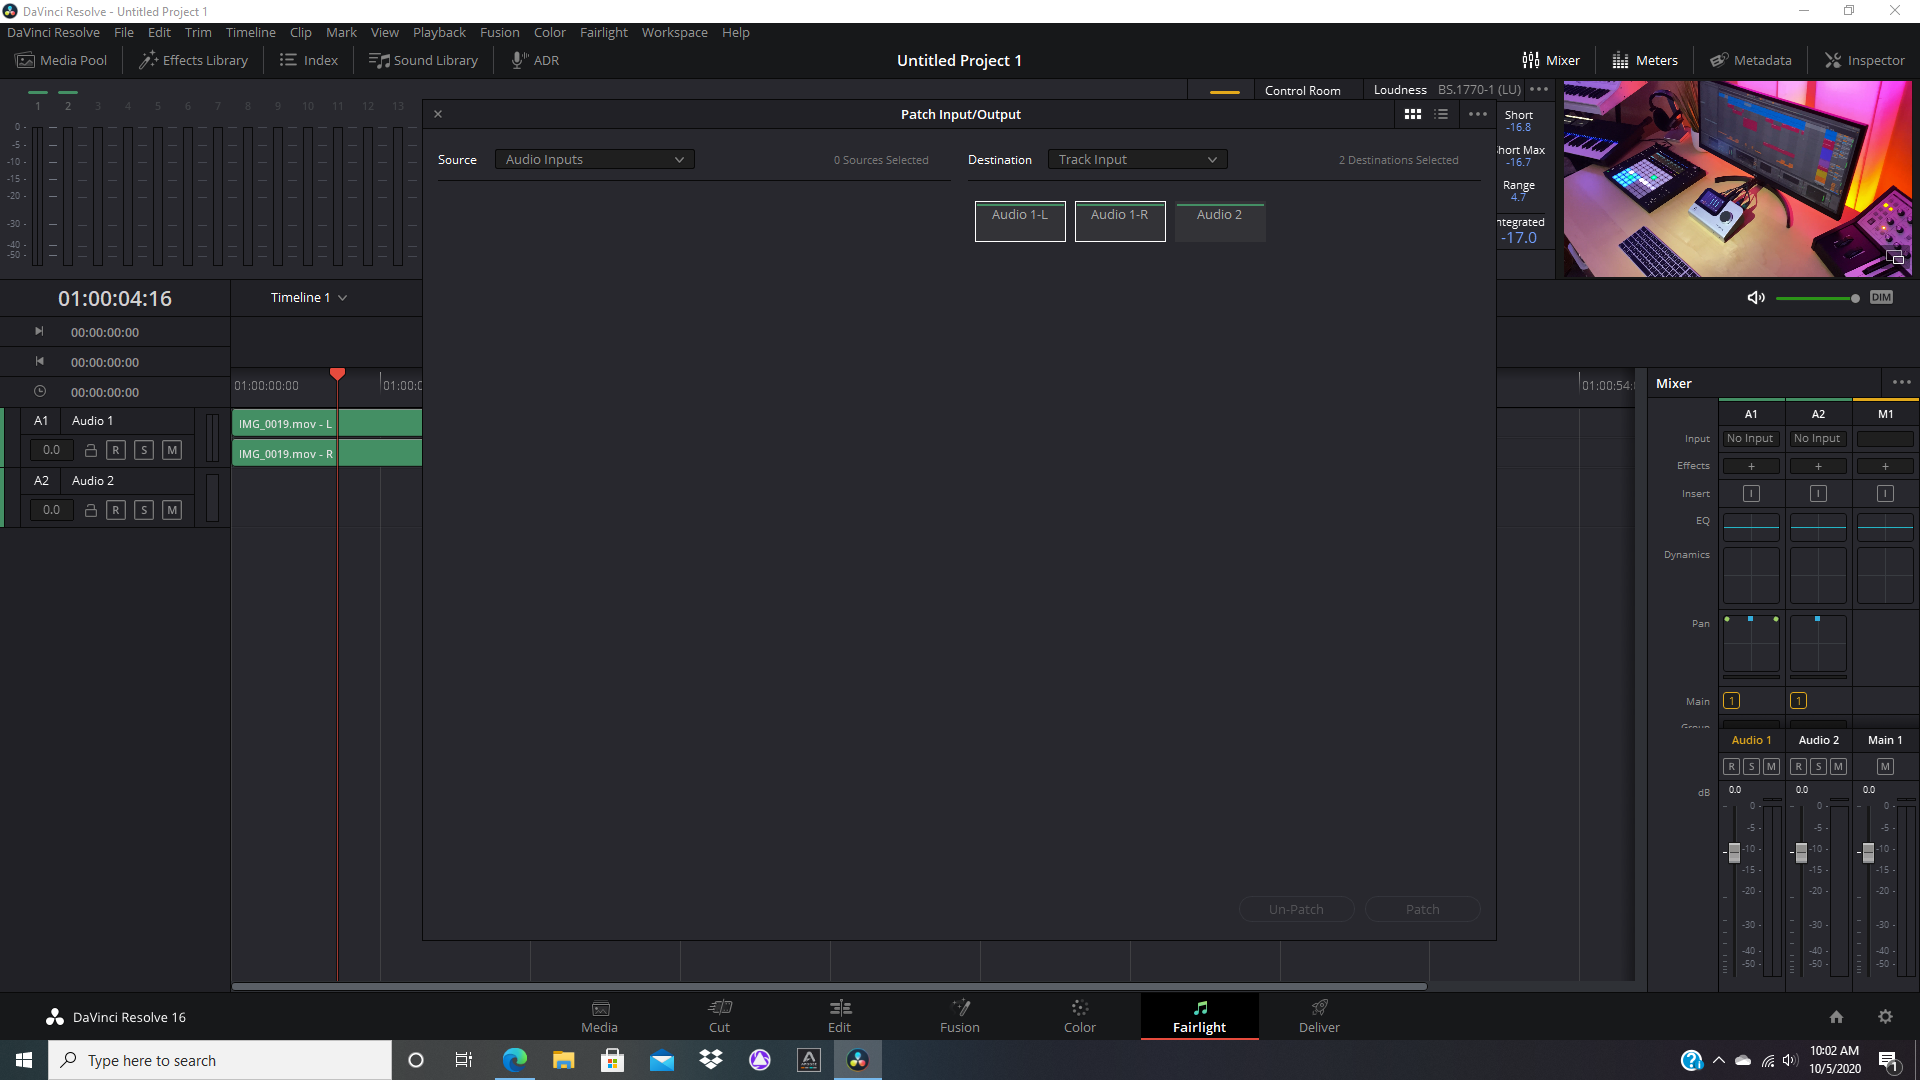Switch patch dialog to list view

[x=1441, y=114]
